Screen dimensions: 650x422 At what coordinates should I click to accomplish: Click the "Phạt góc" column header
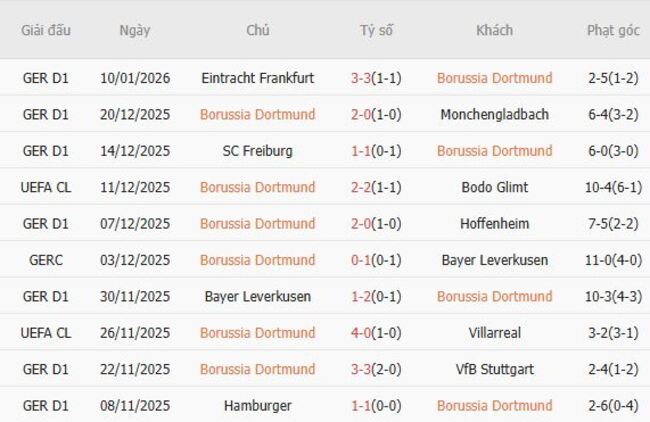click(x=613, y=30)
